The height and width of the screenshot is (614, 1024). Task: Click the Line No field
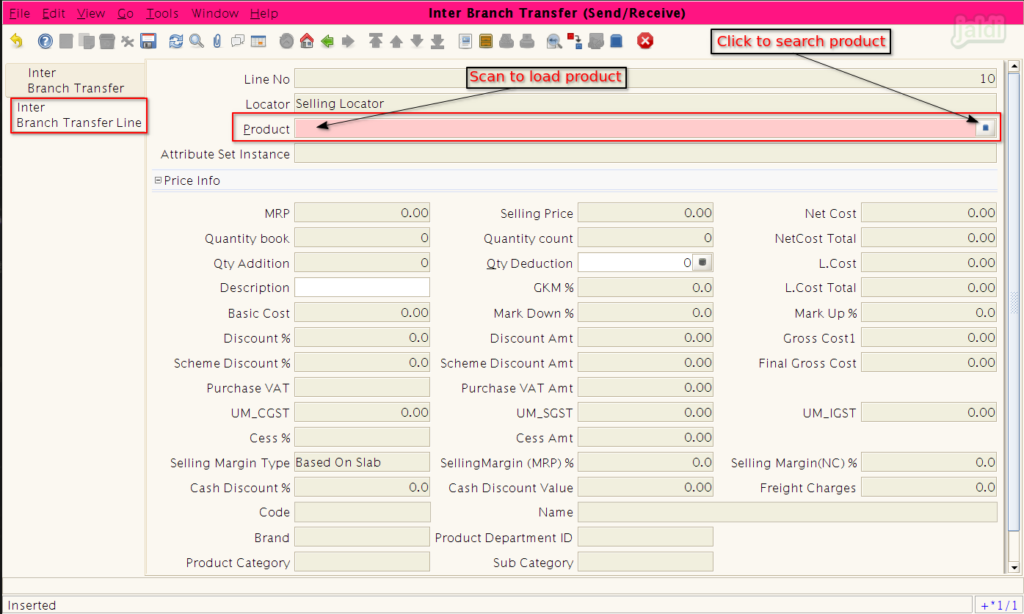tap(645, 78)
